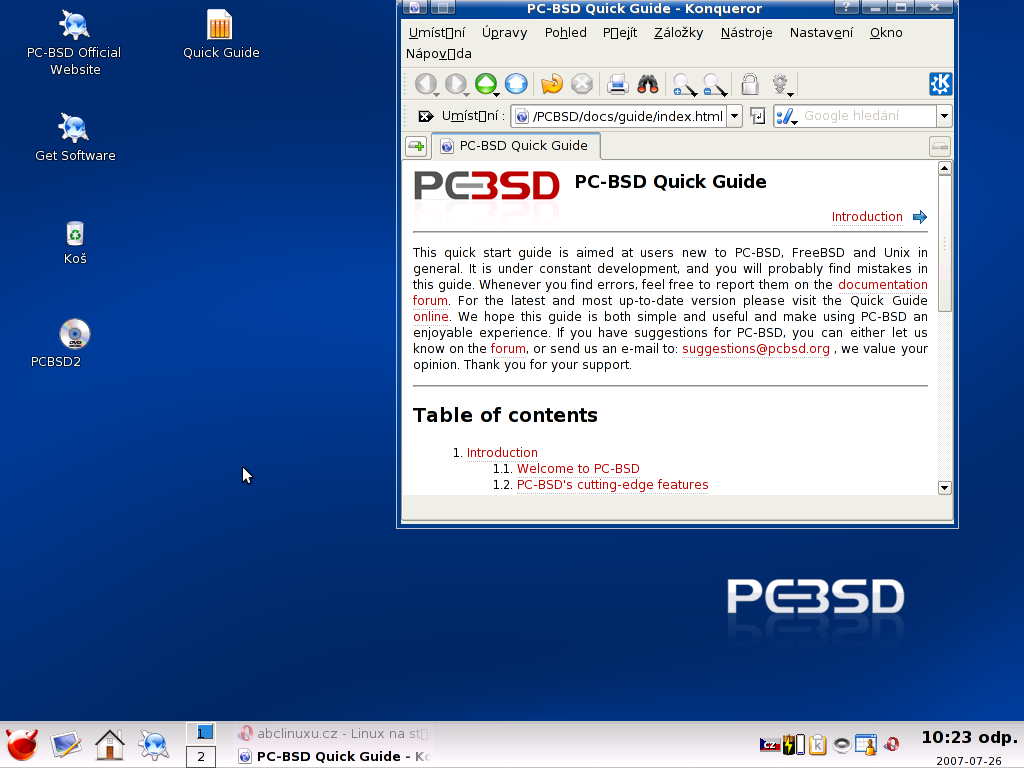This screenshot has height=768, width=1024.
Task: Click the calendar reminder tray icon
Action: pyautogui.click(x=866, y=744)
